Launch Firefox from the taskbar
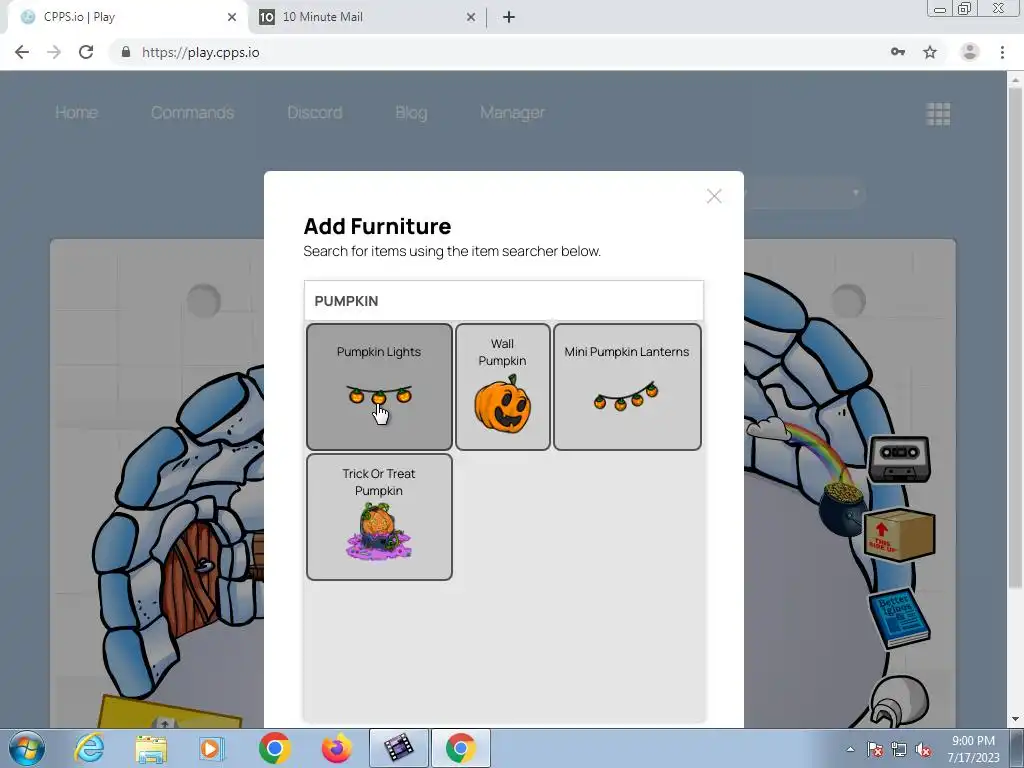The image size is (1024, 768). pos(337,748)
